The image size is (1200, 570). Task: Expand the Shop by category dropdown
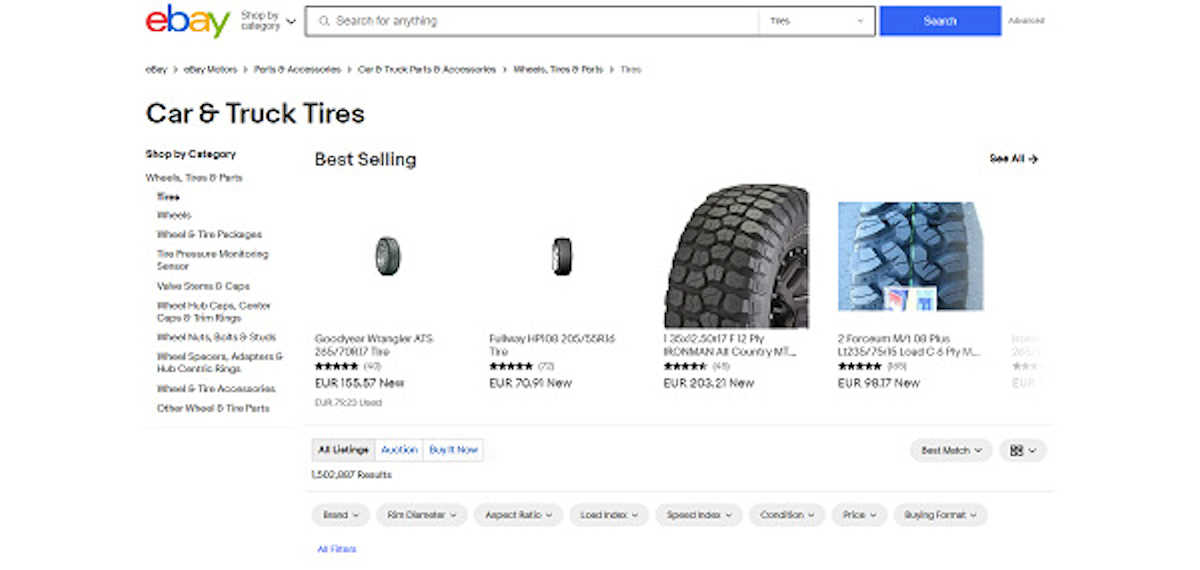tap(268, 21)
